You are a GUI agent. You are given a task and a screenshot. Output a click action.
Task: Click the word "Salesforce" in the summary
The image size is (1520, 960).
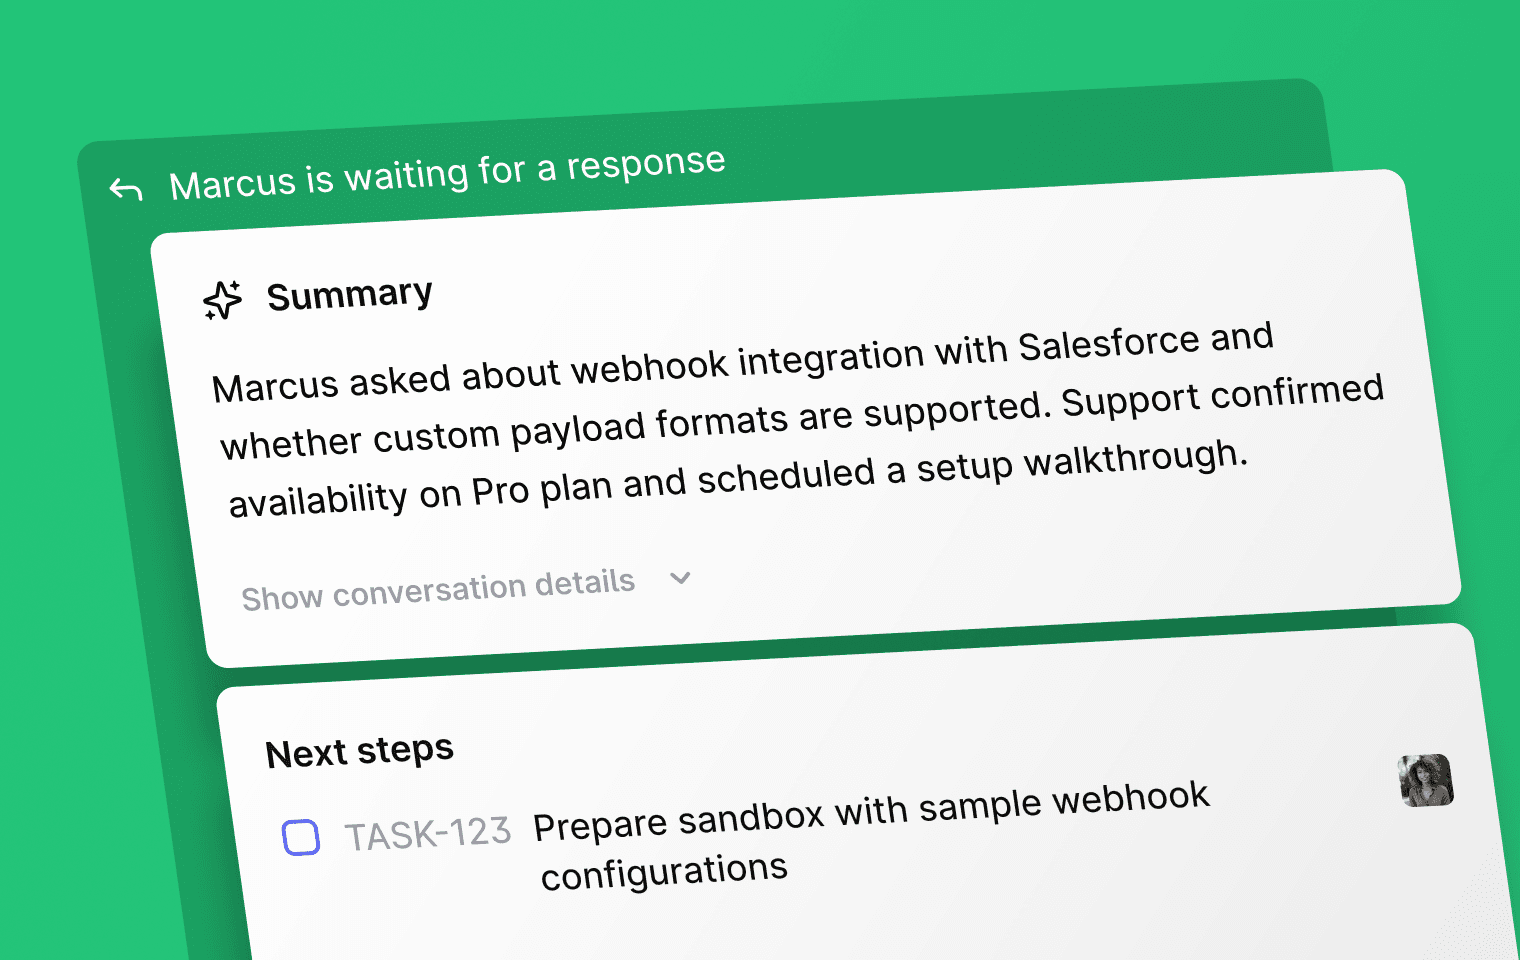tap(1108, 344)
